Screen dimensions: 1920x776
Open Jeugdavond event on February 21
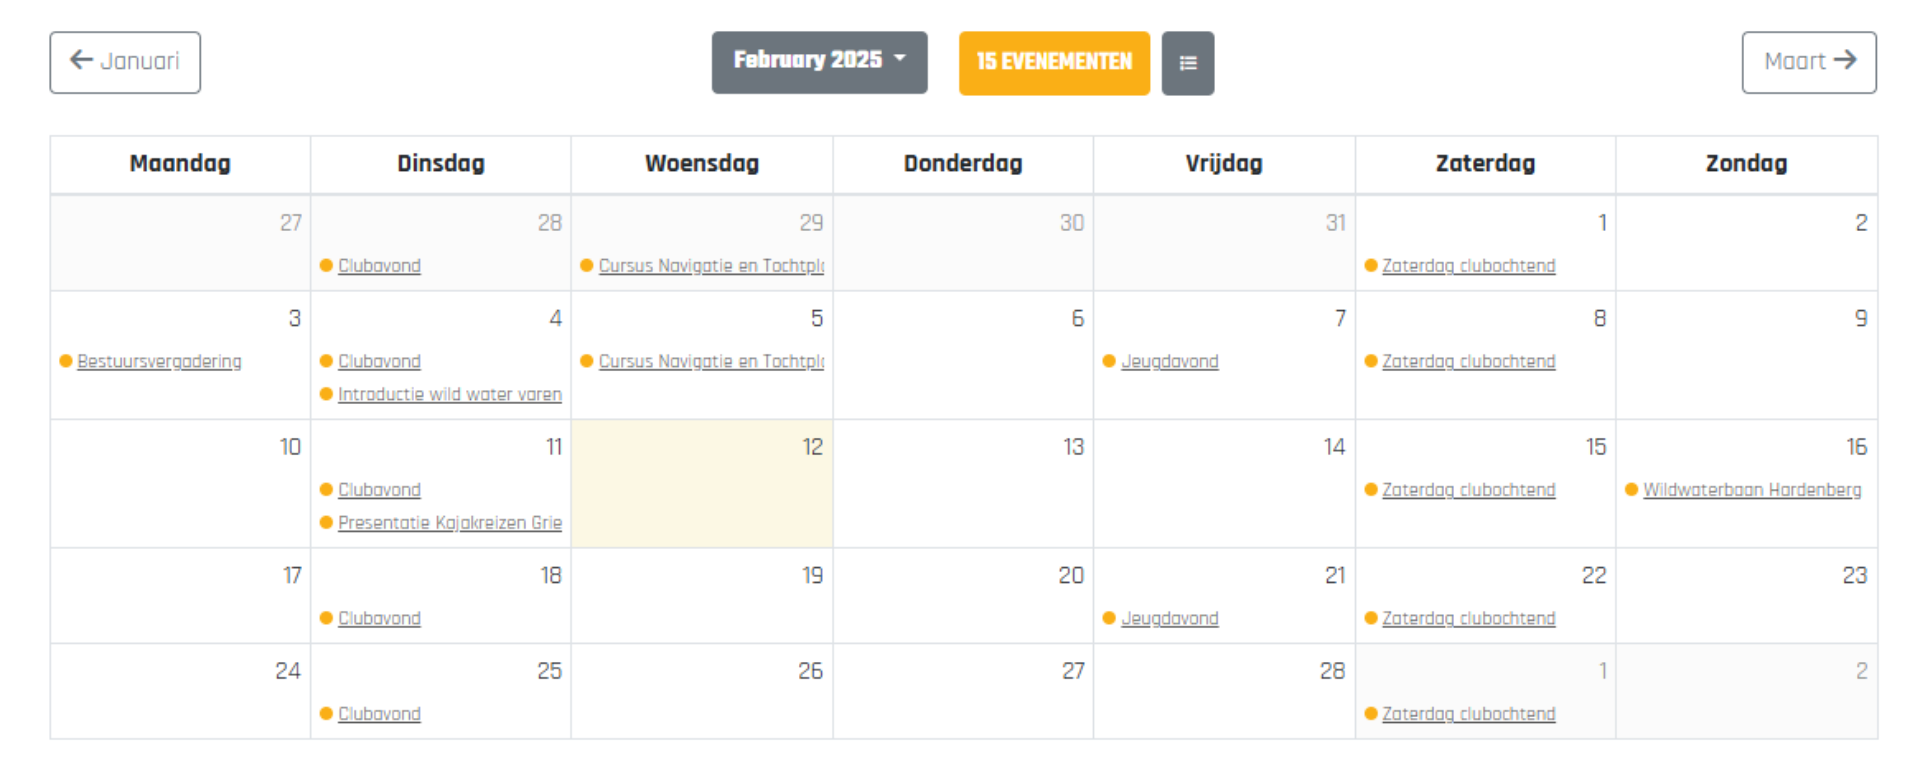click(x=1169, y=618)
